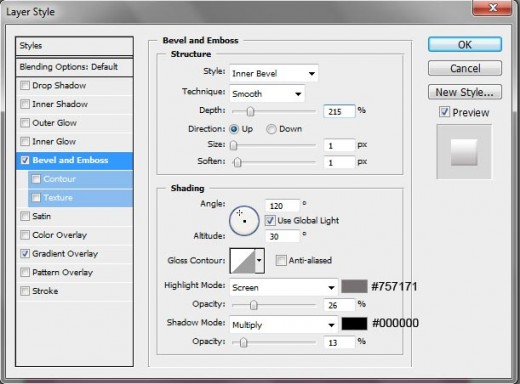Image resolution: width=520 pixels, height=384 pixels.
Task: Open the Shadow Mode dropdown showing Multiply
Action: pyautogui.click(x=283, y=325)
